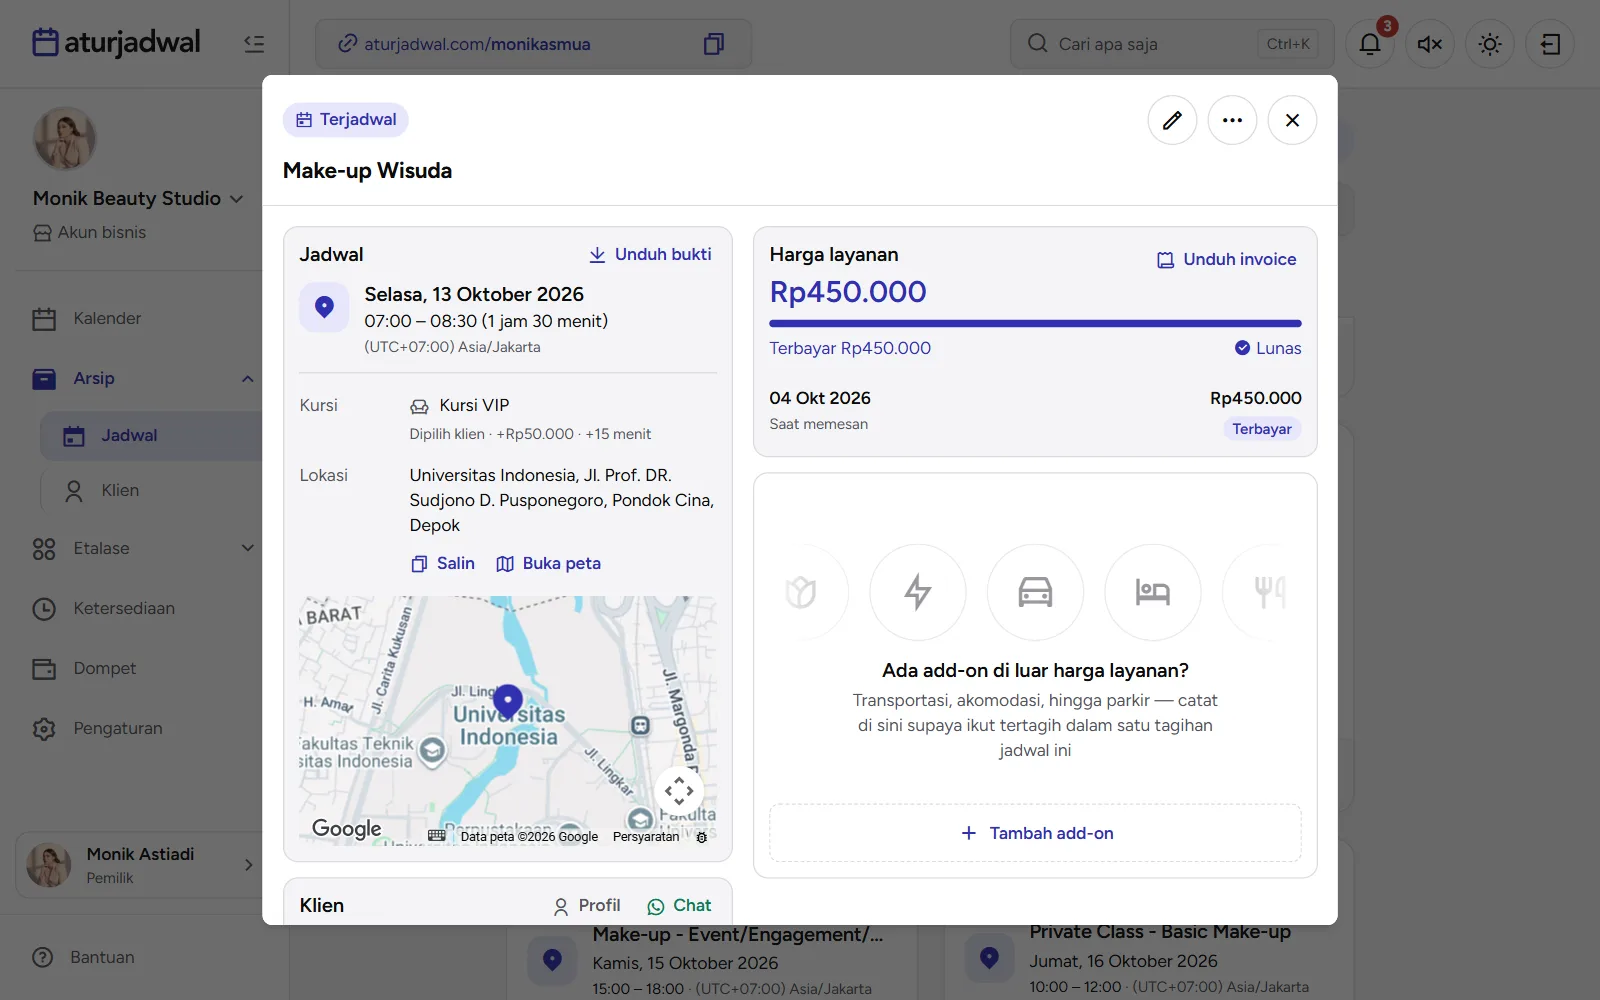Click the Terbayar status tag

tap(1262, 429)
